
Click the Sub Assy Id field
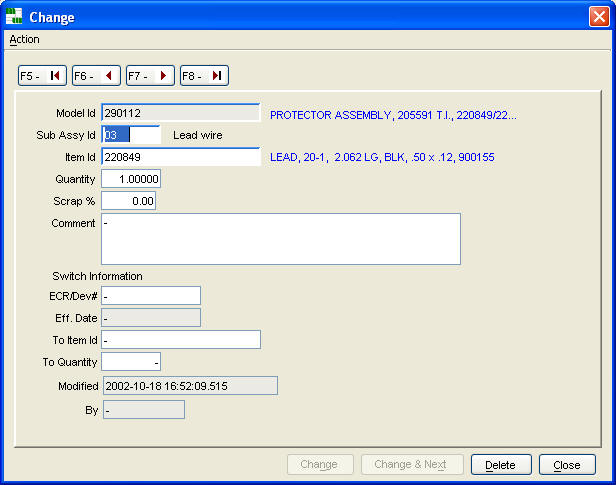131,135
